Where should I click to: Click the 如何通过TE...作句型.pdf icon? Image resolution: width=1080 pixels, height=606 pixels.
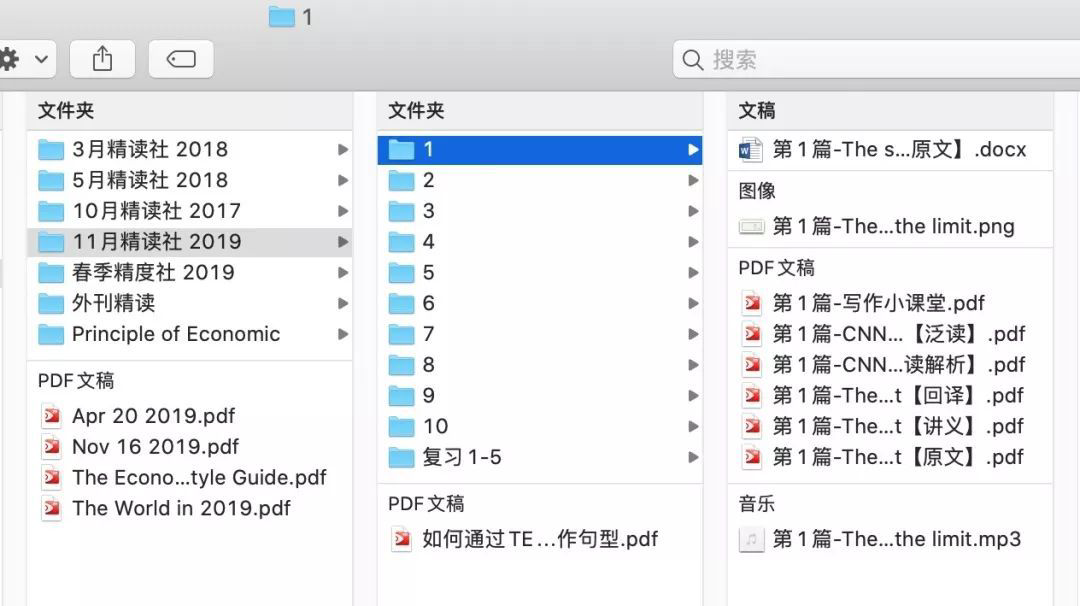click(x=401, y=540)
